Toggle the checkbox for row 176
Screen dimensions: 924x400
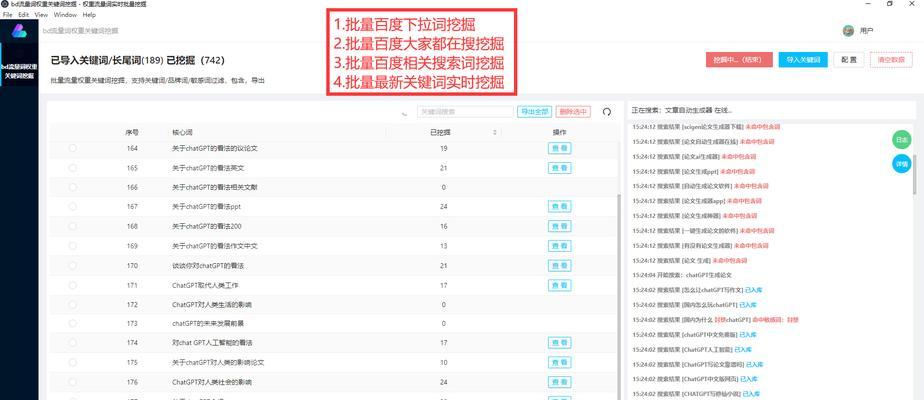(x=72, y=382)
